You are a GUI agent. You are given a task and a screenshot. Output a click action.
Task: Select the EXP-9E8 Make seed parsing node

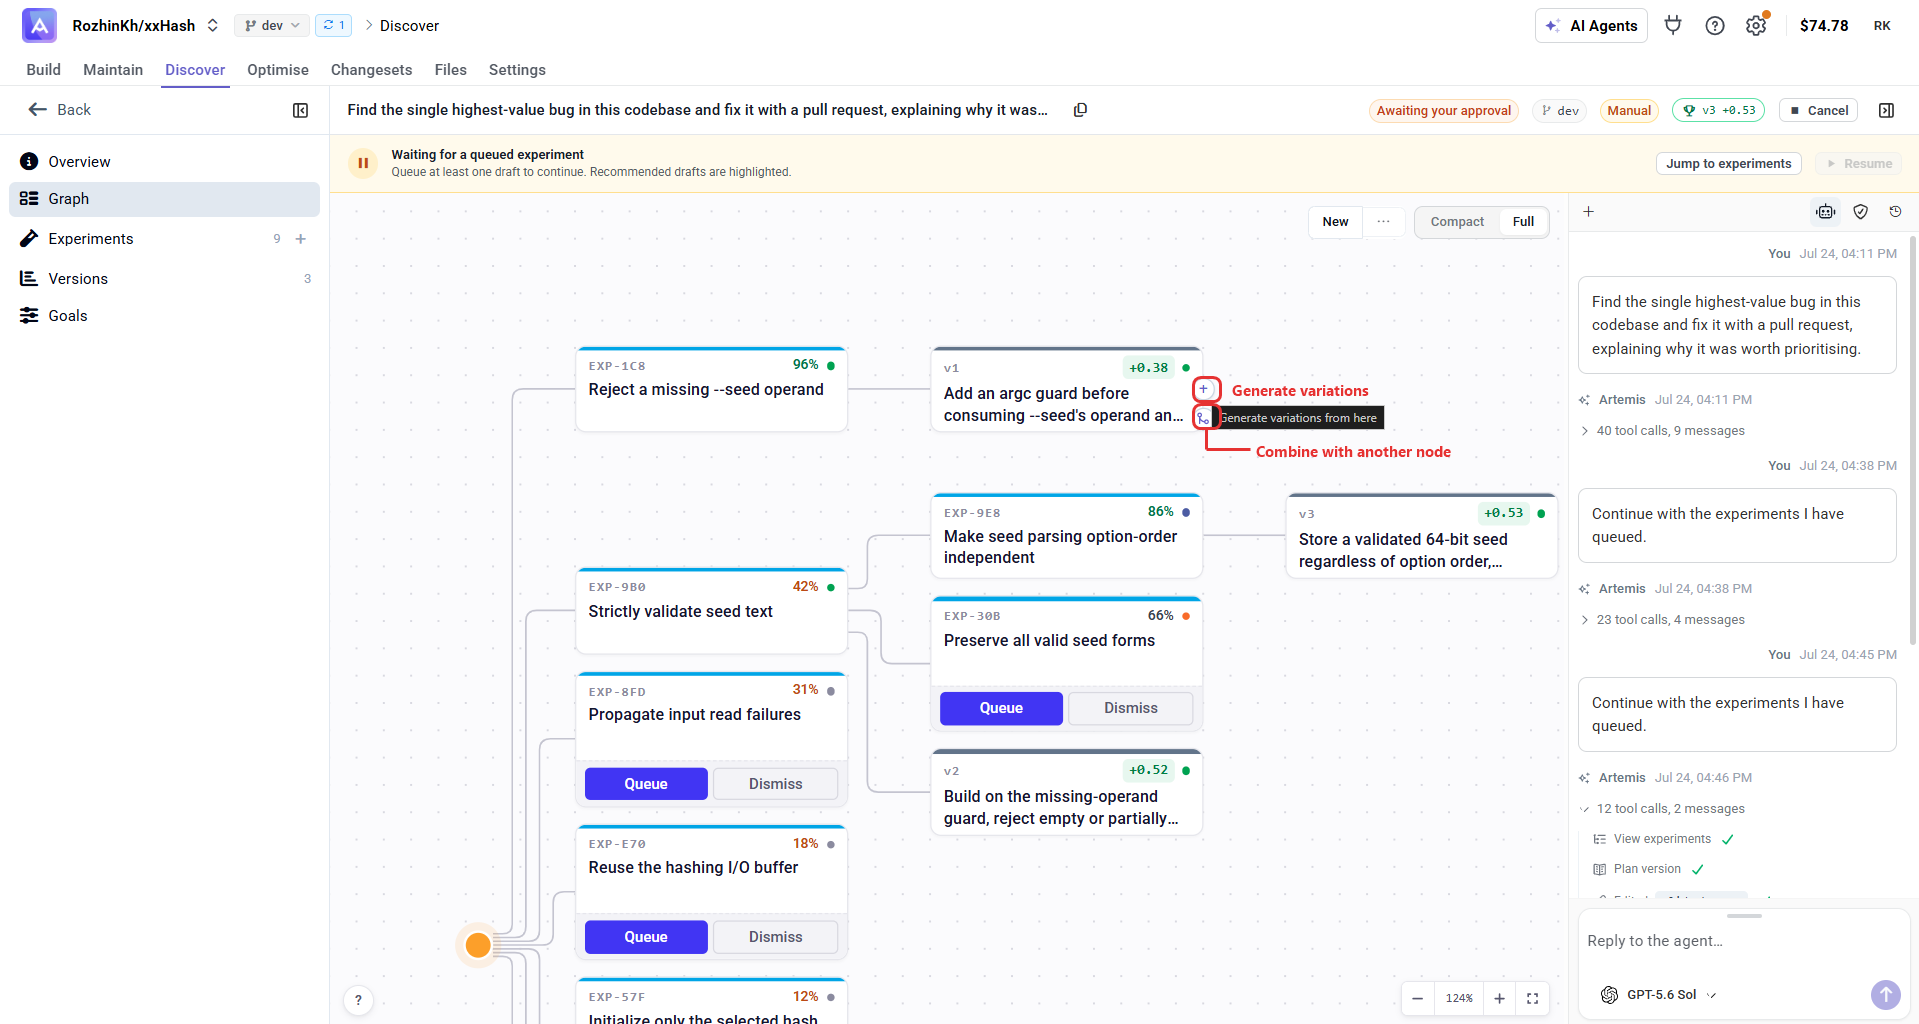pos(1067,536)
